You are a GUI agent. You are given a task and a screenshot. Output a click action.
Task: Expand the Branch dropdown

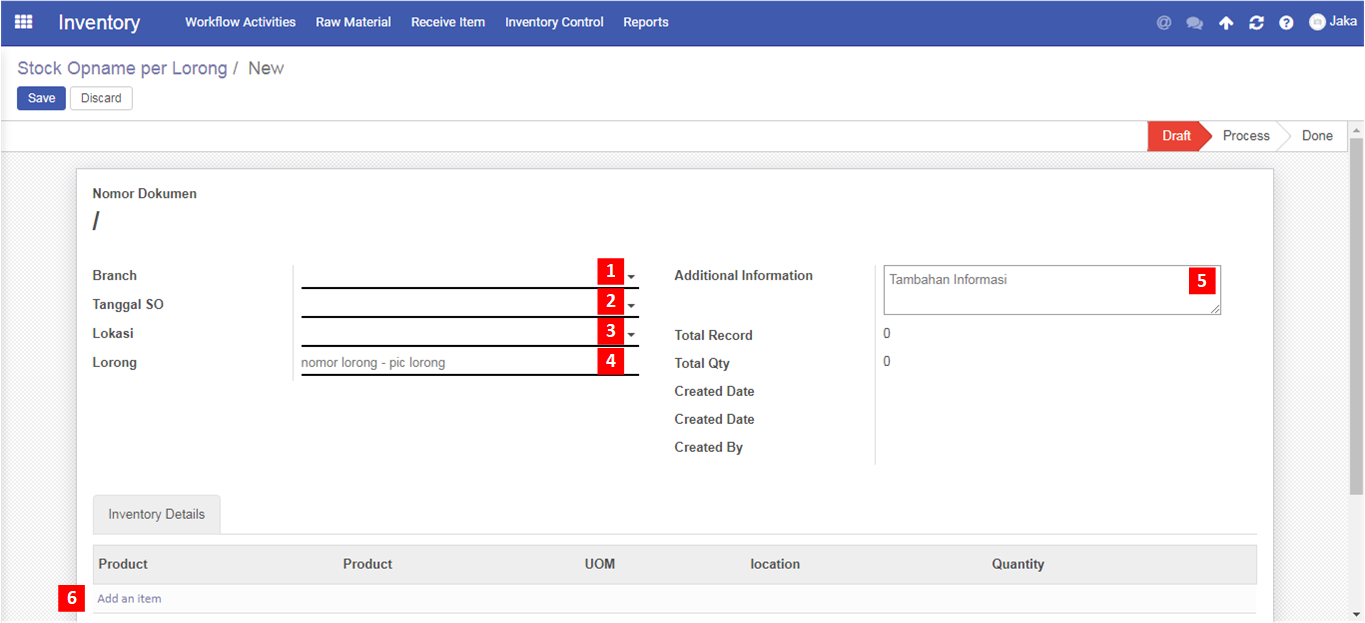631,277
